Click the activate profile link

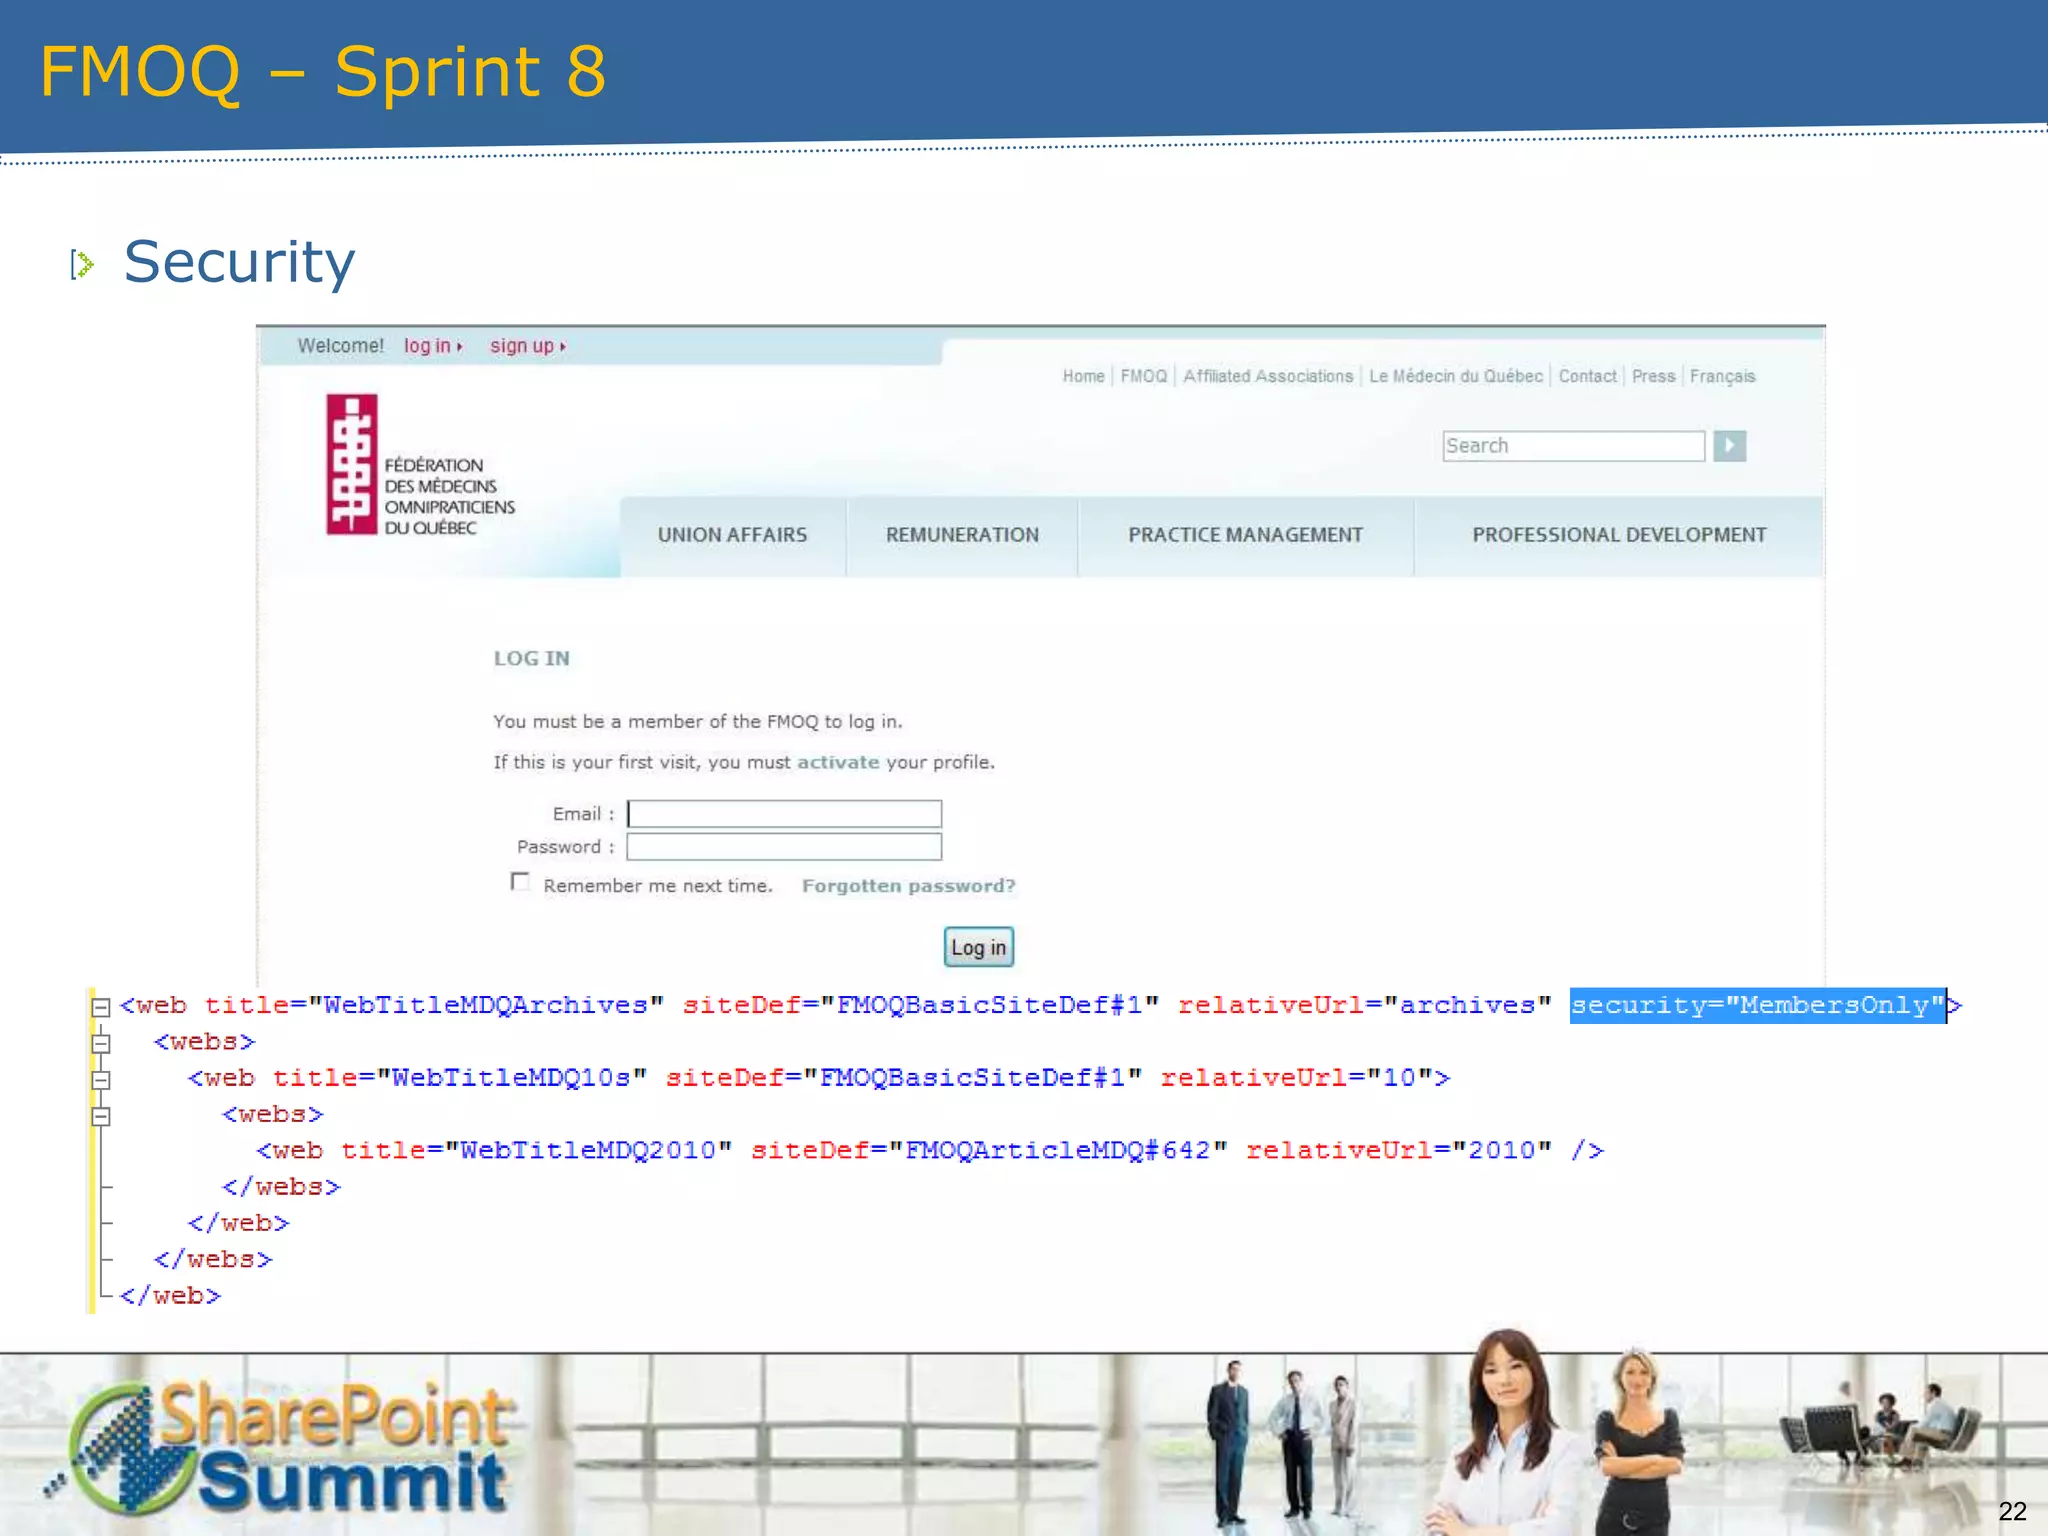838,762
